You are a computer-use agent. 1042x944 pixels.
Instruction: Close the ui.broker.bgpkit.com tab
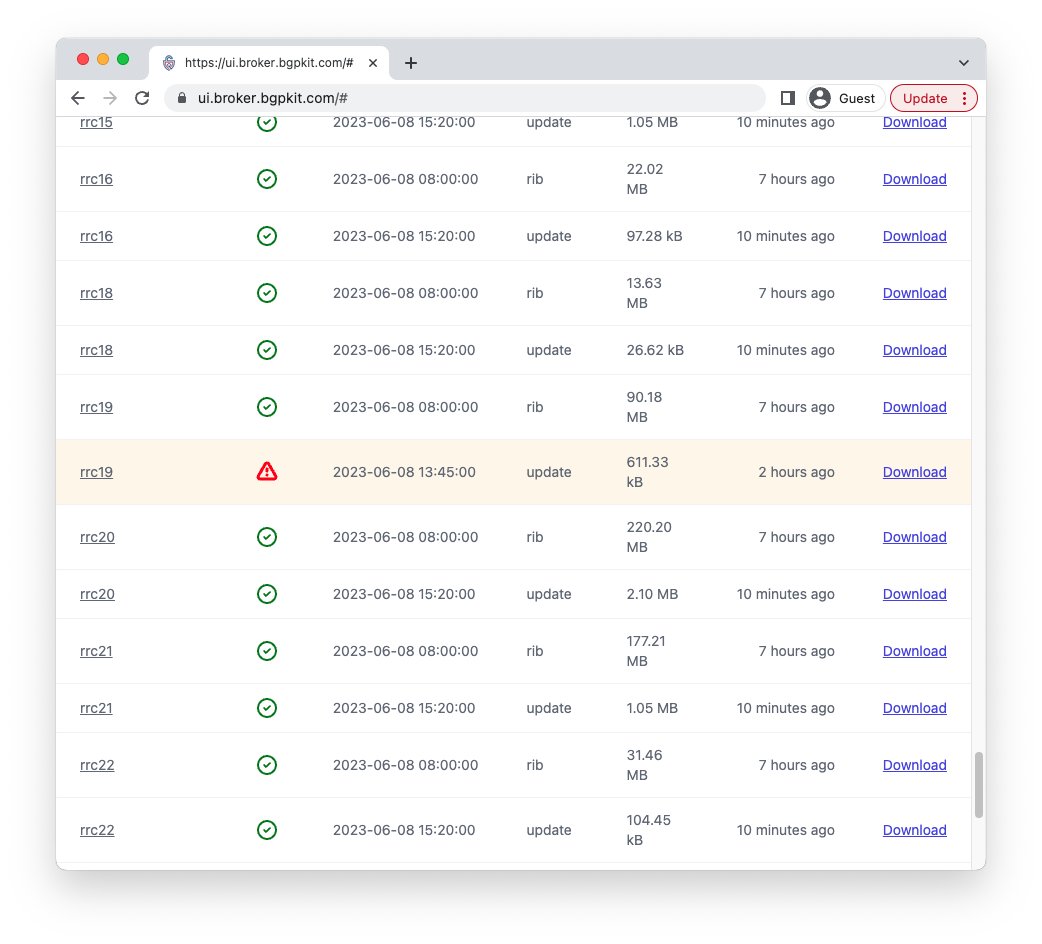(373, 63)
